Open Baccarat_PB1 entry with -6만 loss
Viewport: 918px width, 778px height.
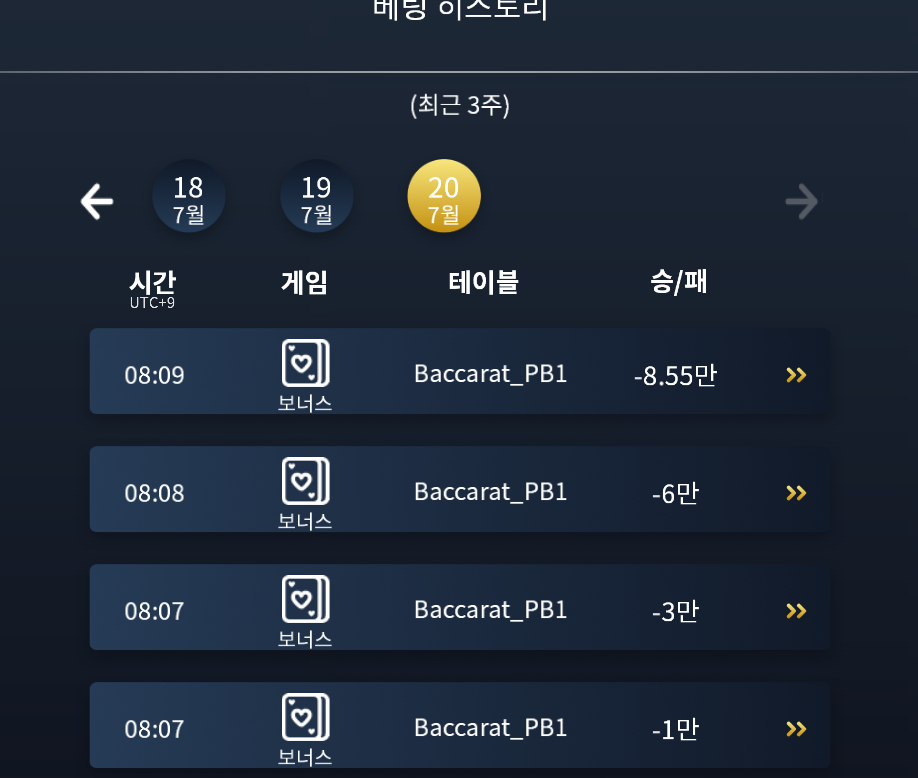click(460, 489)
